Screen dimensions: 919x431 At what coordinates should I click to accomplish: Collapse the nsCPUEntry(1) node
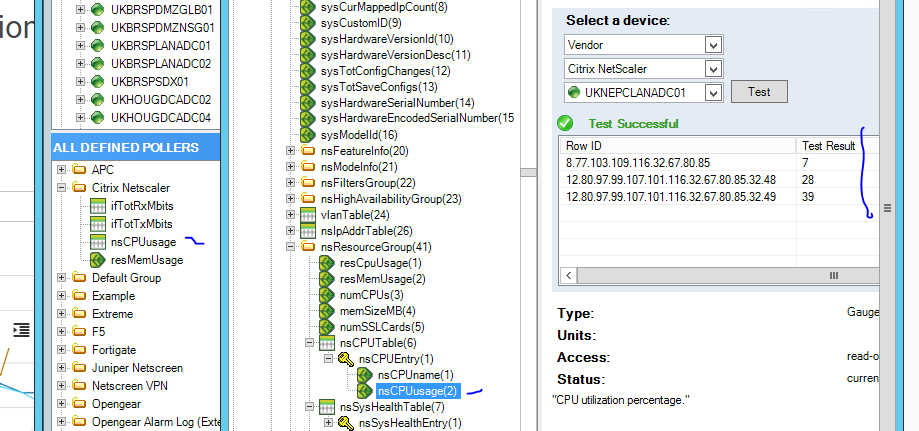click(x=328, y=359)
